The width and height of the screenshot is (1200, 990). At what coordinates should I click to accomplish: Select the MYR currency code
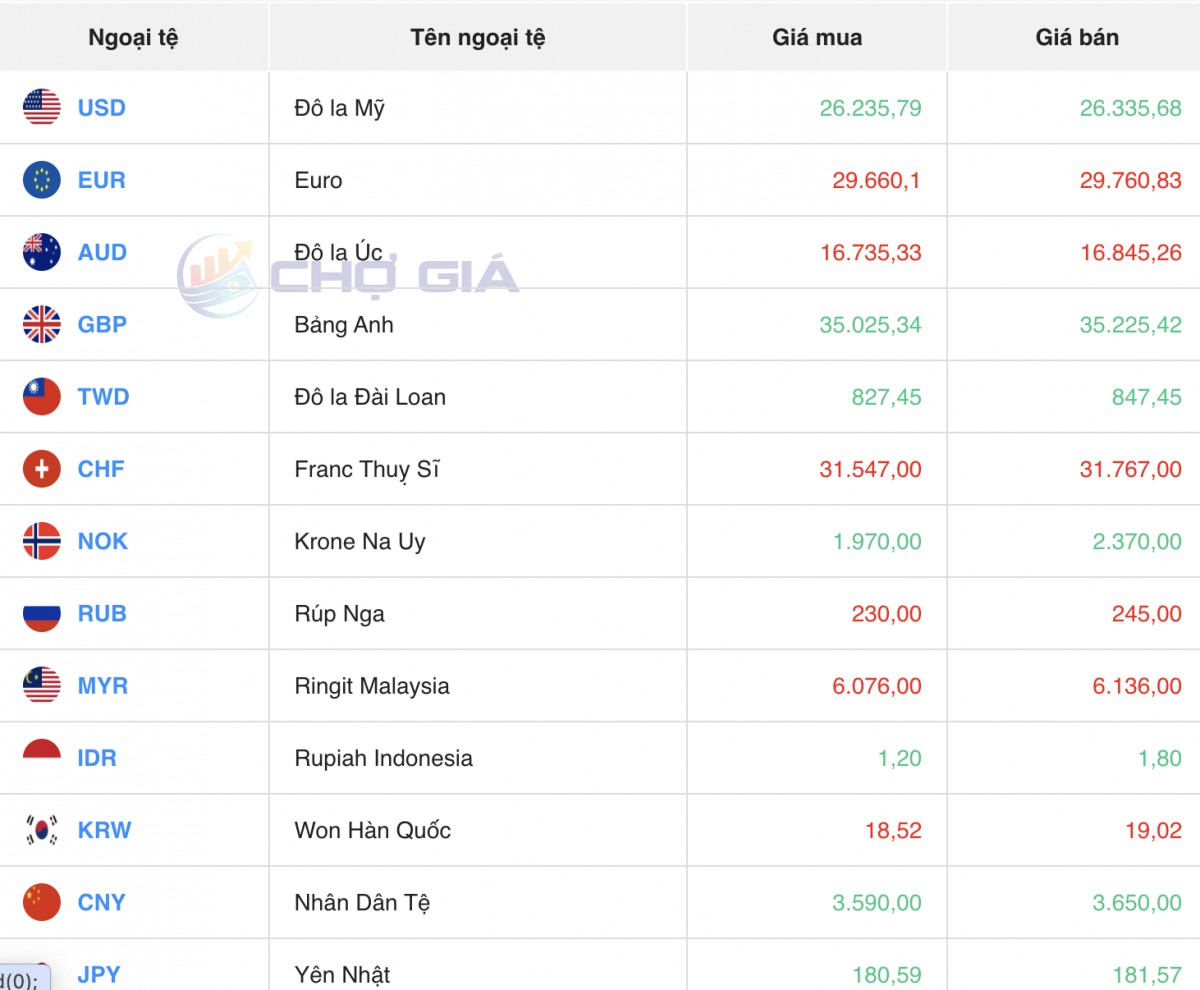point(103,686)
